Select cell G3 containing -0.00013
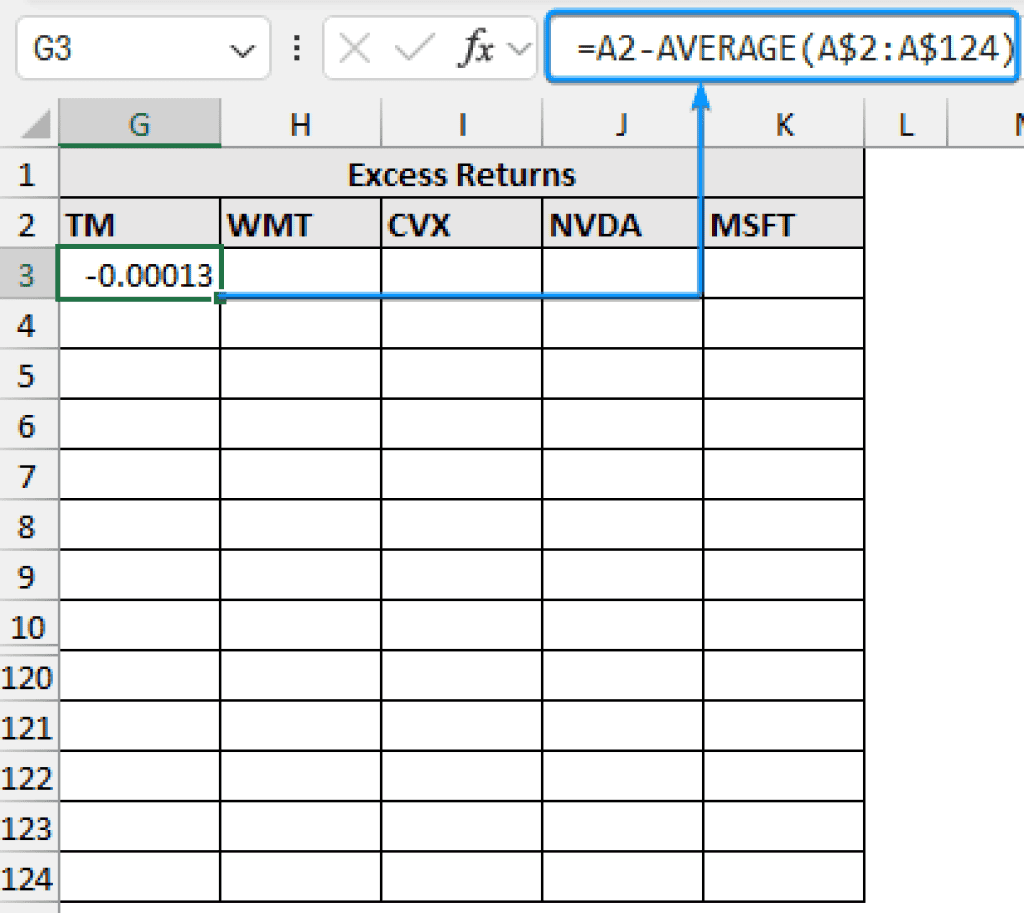Viewport: 1024px width, 913px height. point(139,274)
